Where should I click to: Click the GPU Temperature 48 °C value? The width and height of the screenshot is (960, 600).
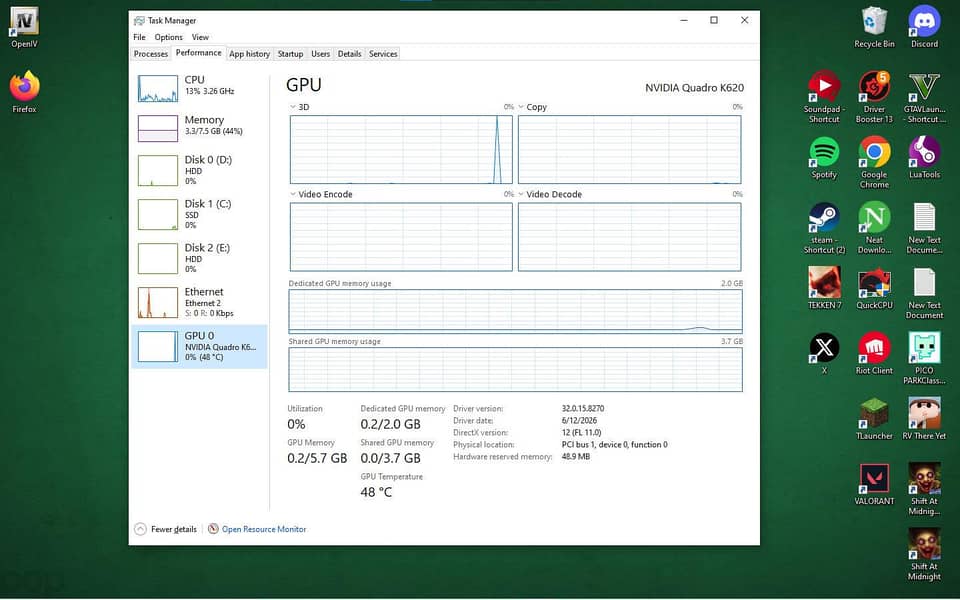tap(376, 492)
